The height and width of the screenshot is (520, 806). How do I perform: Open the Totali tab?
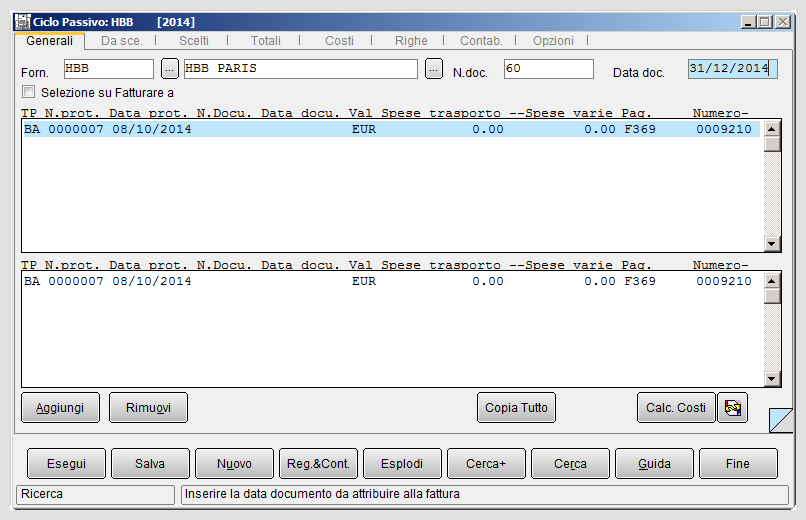coord(265,41)
